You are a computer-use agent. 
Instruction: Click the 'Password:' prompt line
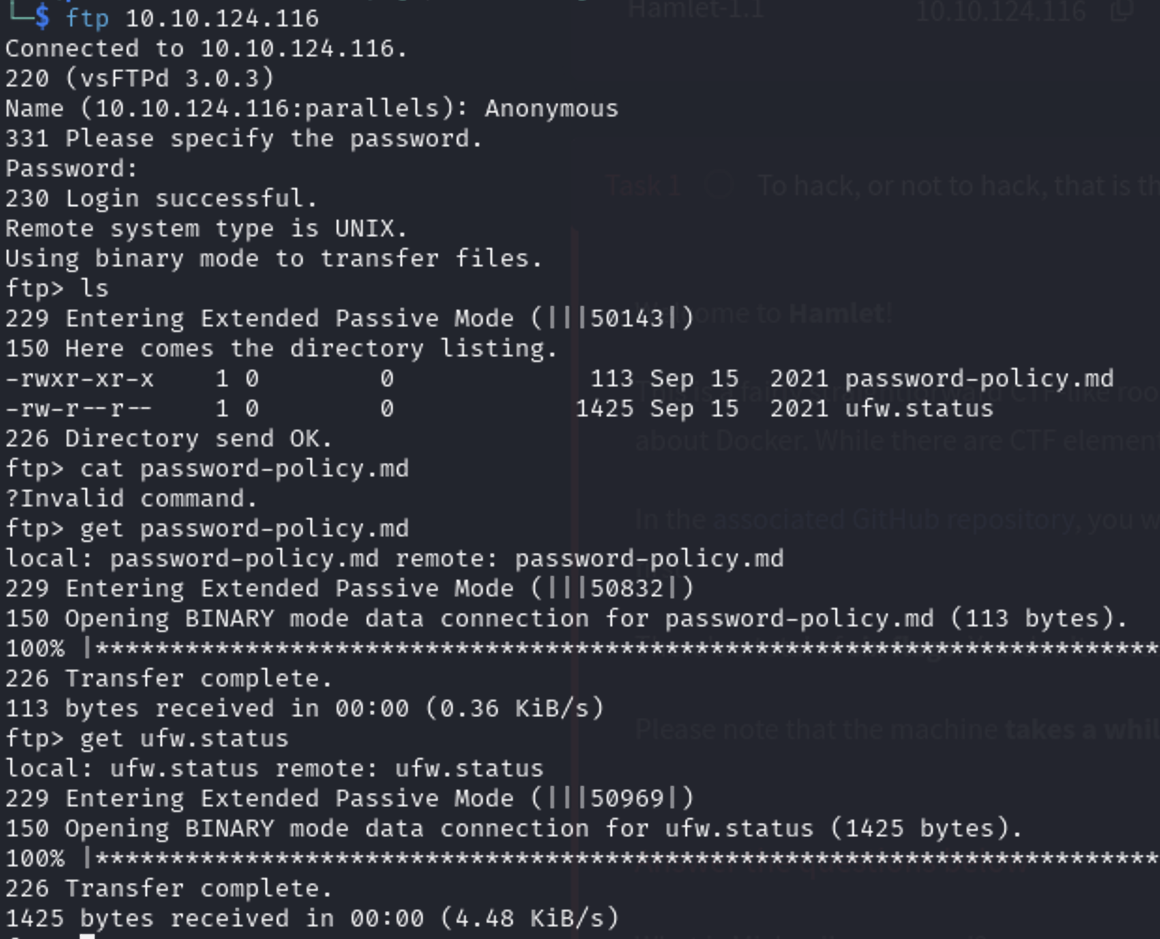pyautogui.click(x=71, y=168)
